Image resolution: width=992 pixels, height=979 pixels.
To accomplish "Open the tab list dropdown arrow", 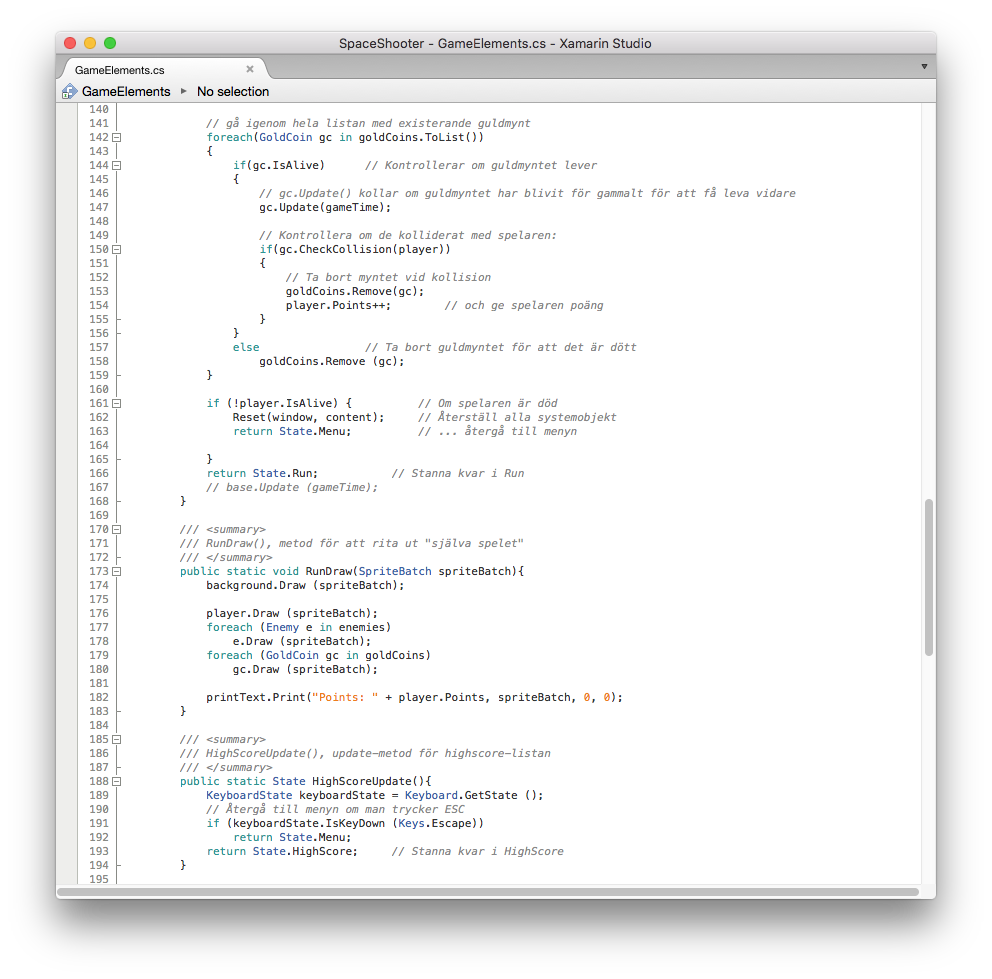I will (924, 66).
